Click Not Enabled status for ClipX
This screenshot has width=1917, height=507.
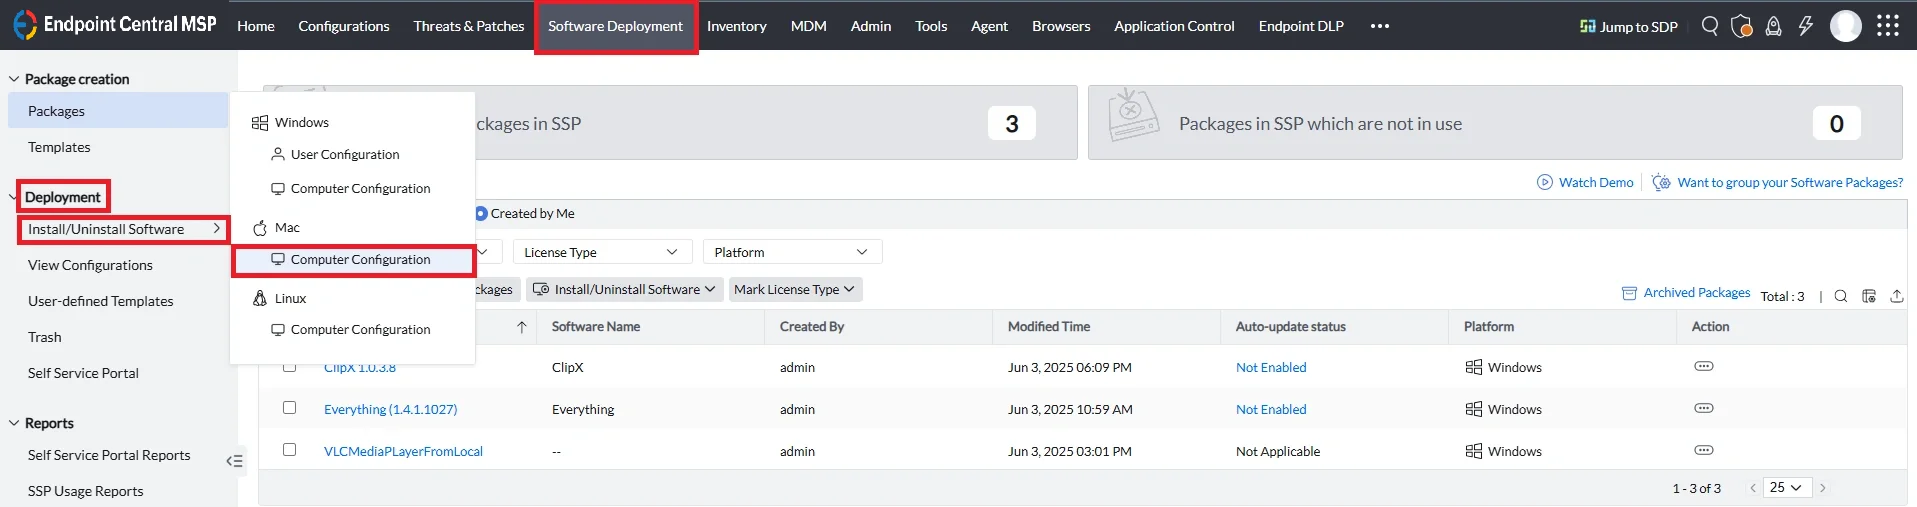coord(1271,367)
